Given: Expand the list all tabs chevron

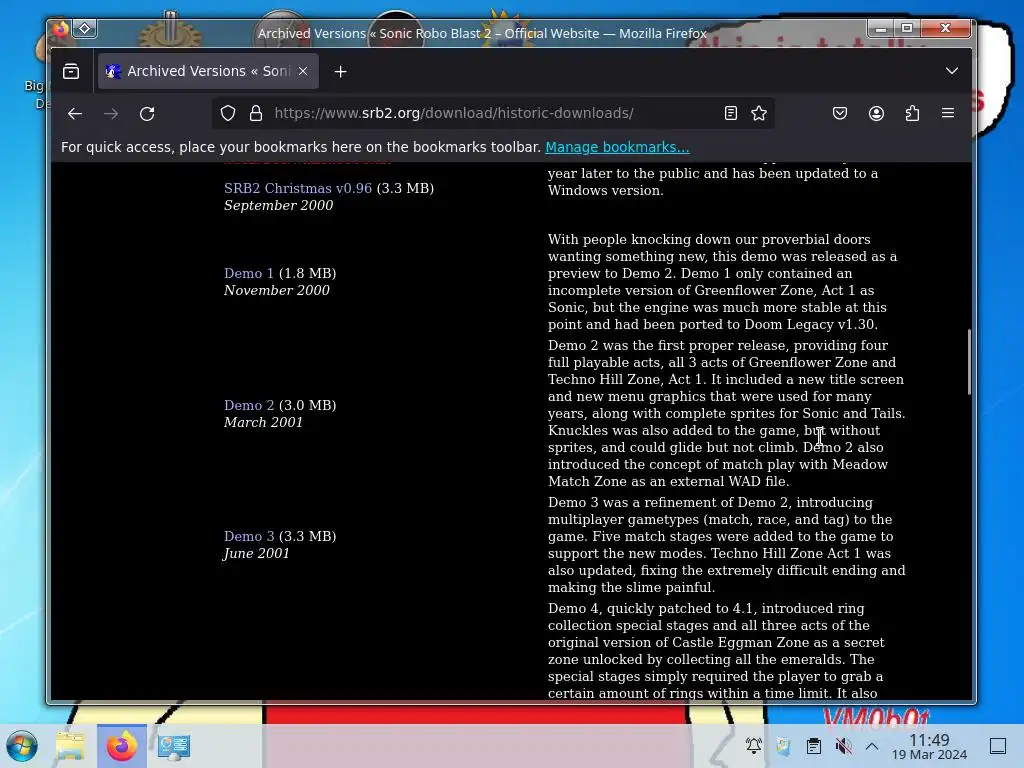Looking at the screenshot, I should tap(952, 71).
